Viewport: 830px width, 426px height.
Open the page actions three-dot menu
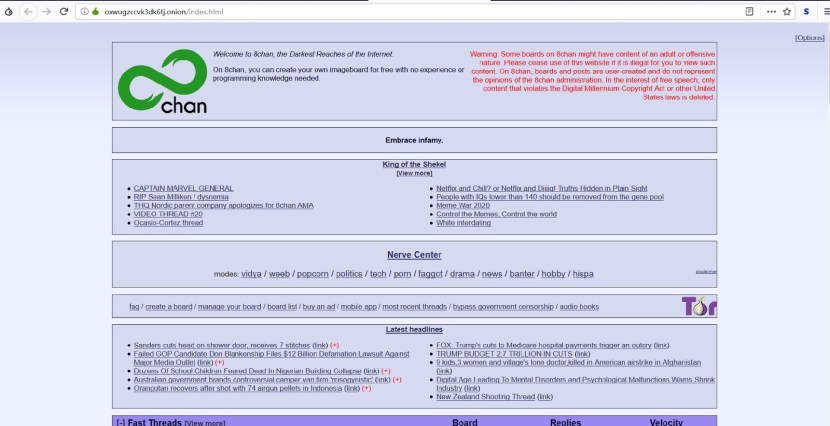770,11
